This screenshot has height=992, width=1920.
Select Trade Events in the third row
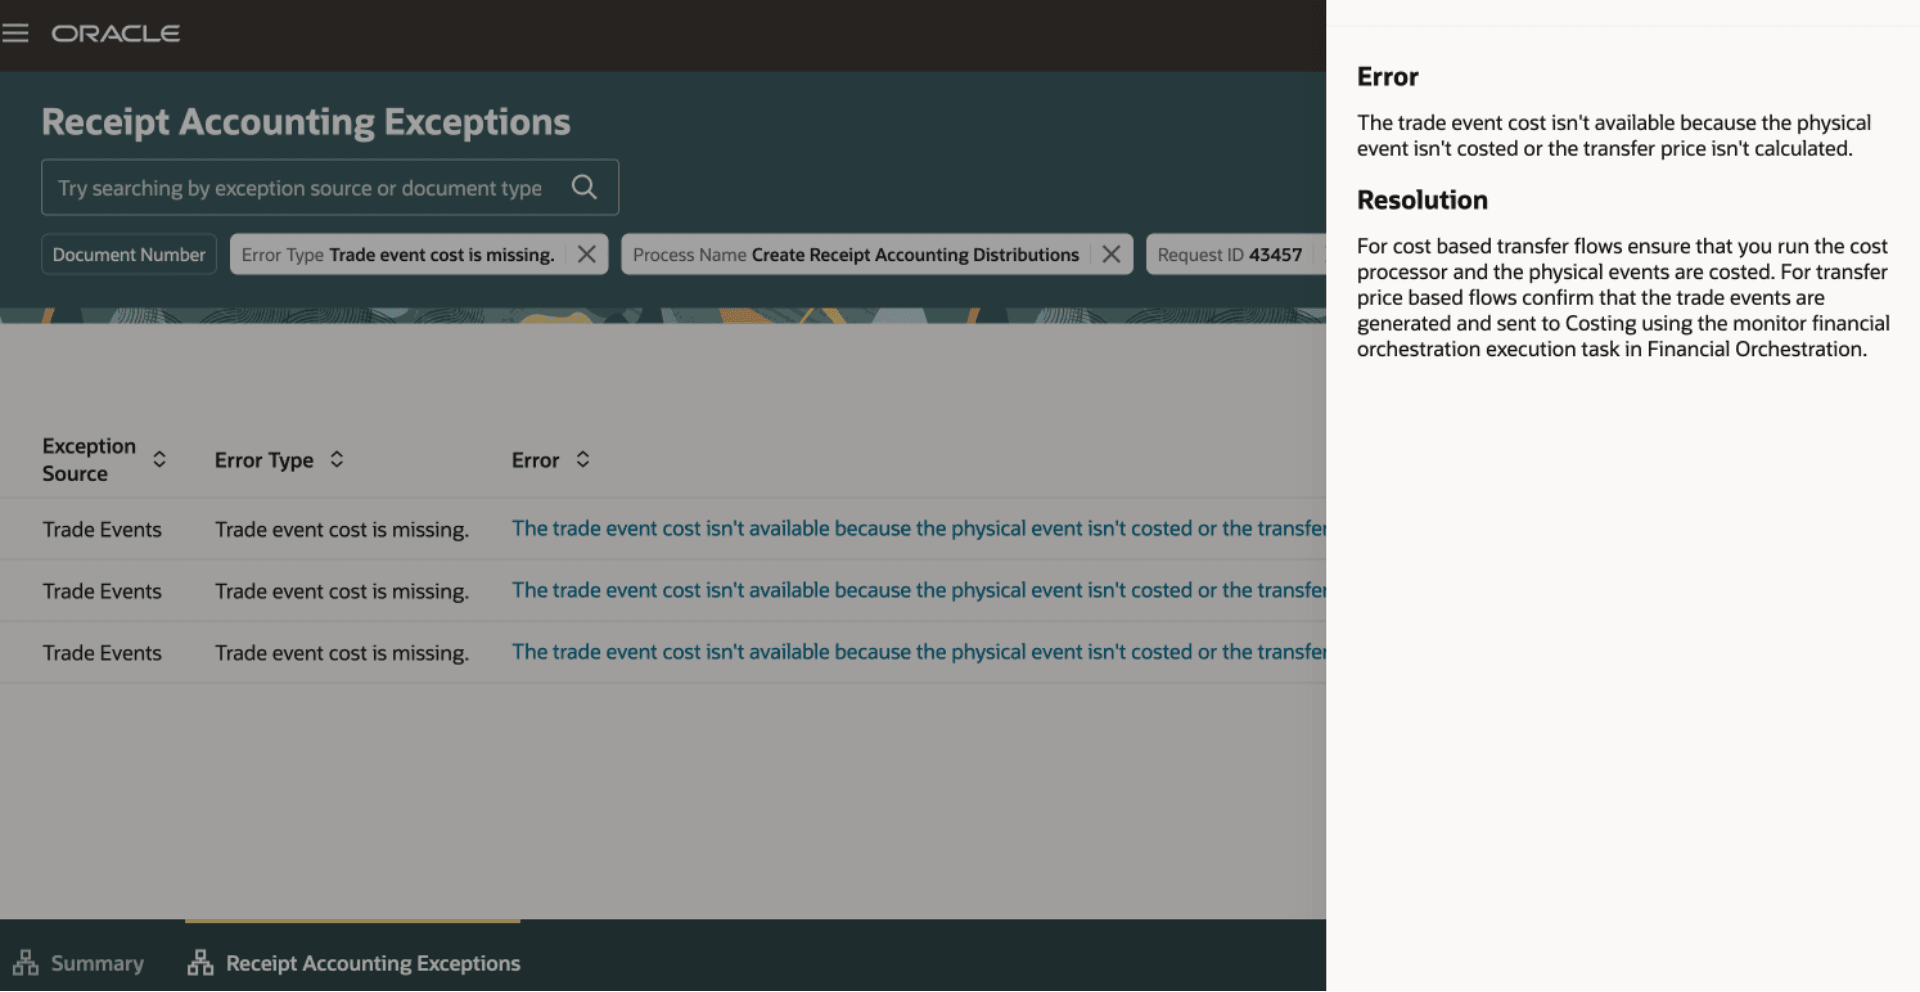tap(102, 653)
